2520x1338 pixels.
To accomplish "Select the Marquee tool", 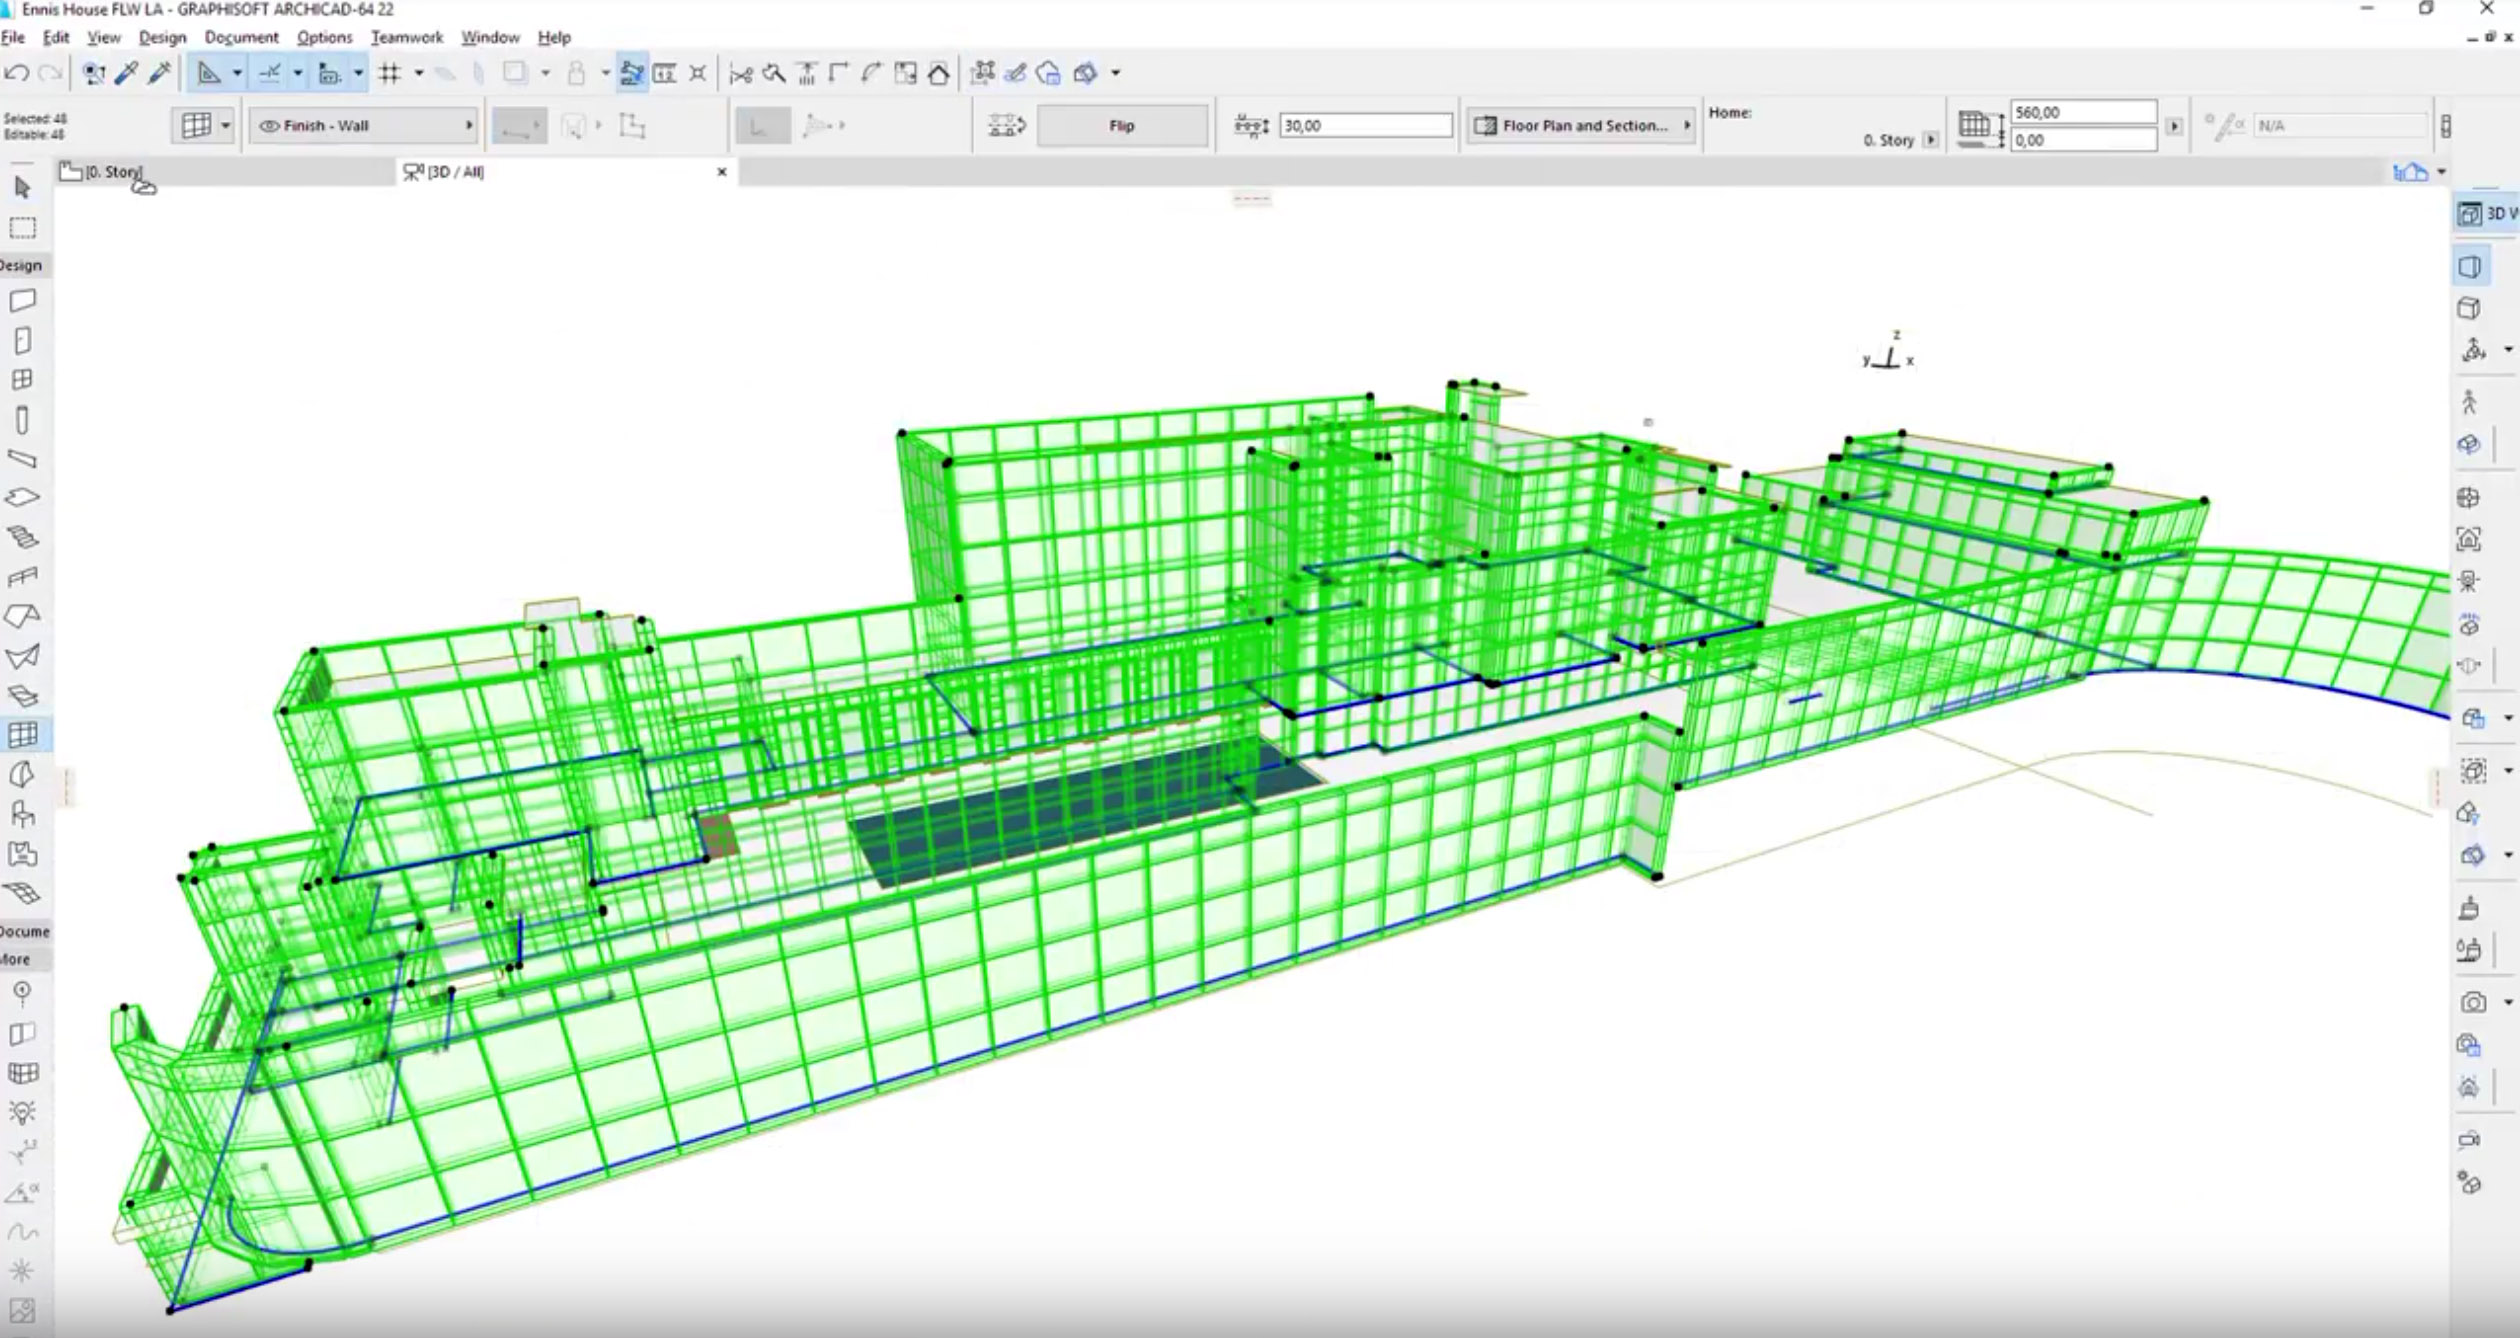I will [x=22, y=228].
